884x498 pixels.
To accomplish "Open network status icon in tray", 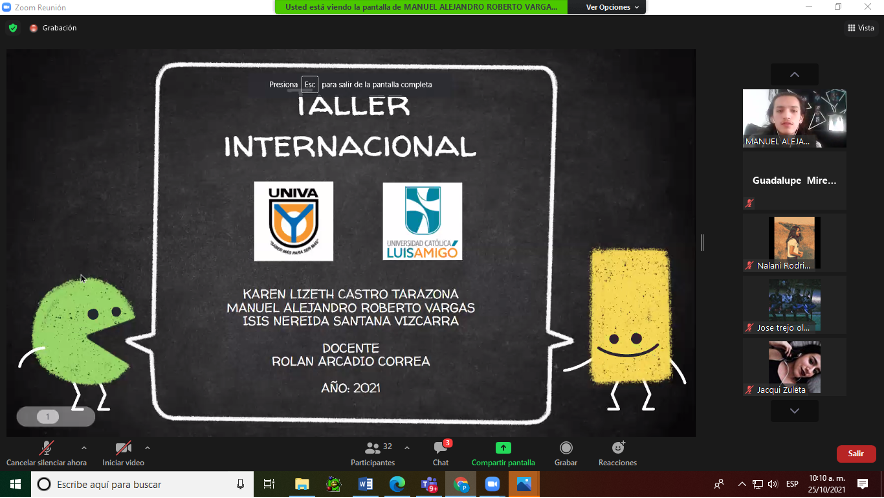I will [758, 484].
